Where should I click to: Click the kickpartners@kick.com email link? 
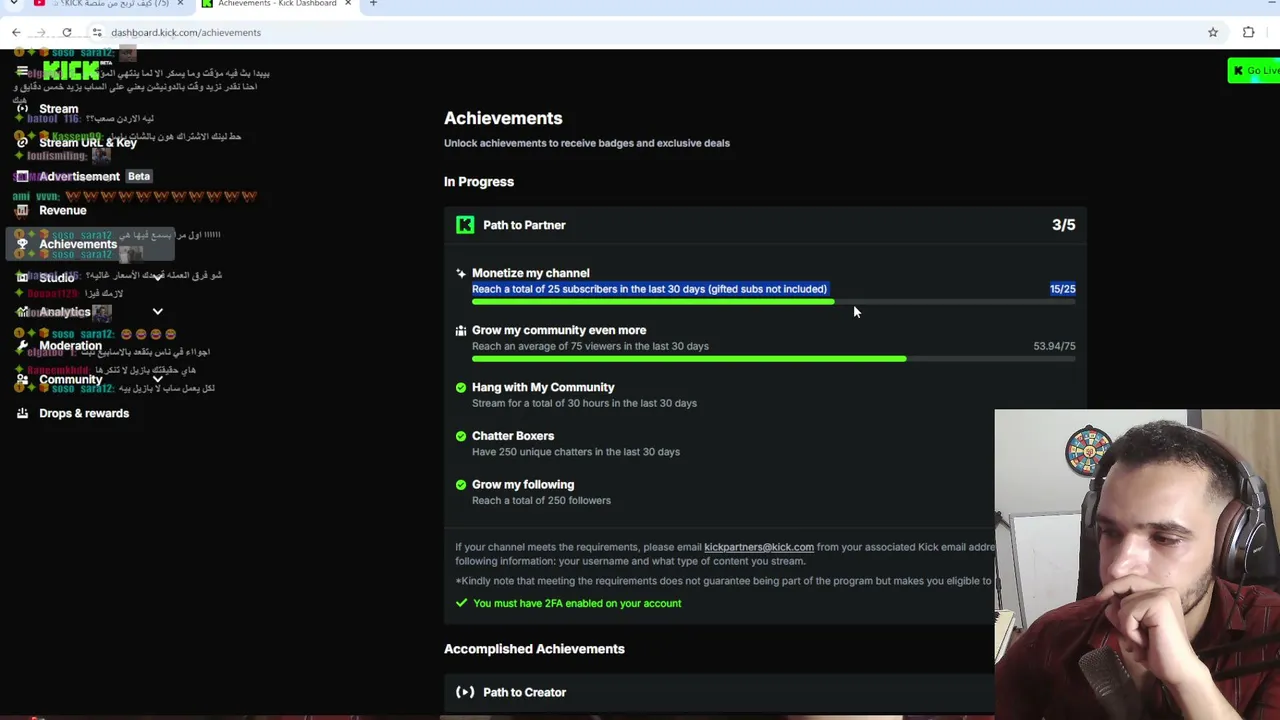click(759, 547)
